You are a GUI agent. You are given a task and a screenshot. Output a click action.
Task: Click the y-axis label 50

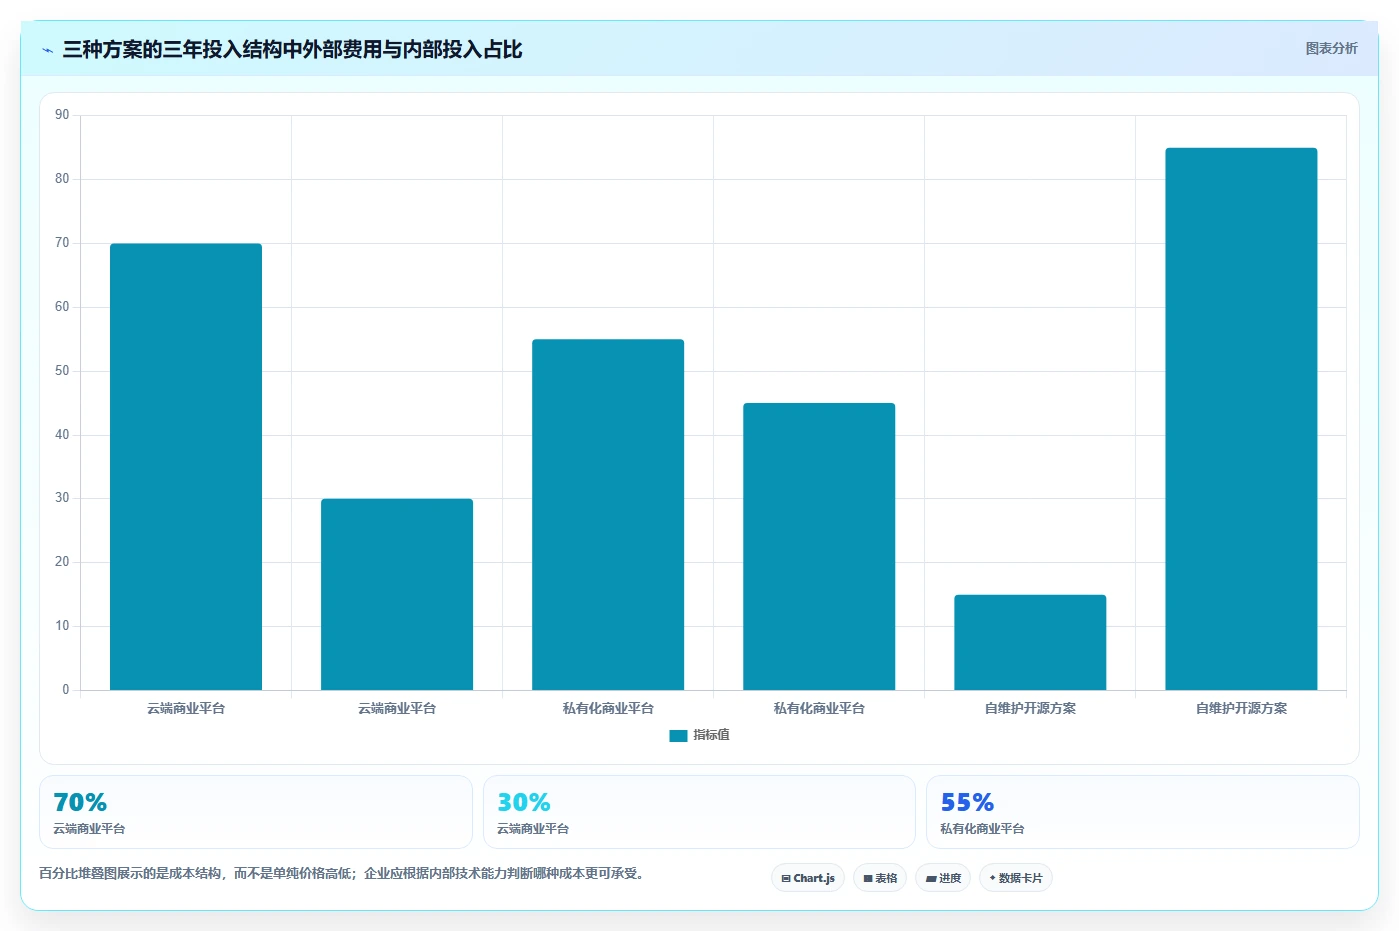click(x=62, y=371)
